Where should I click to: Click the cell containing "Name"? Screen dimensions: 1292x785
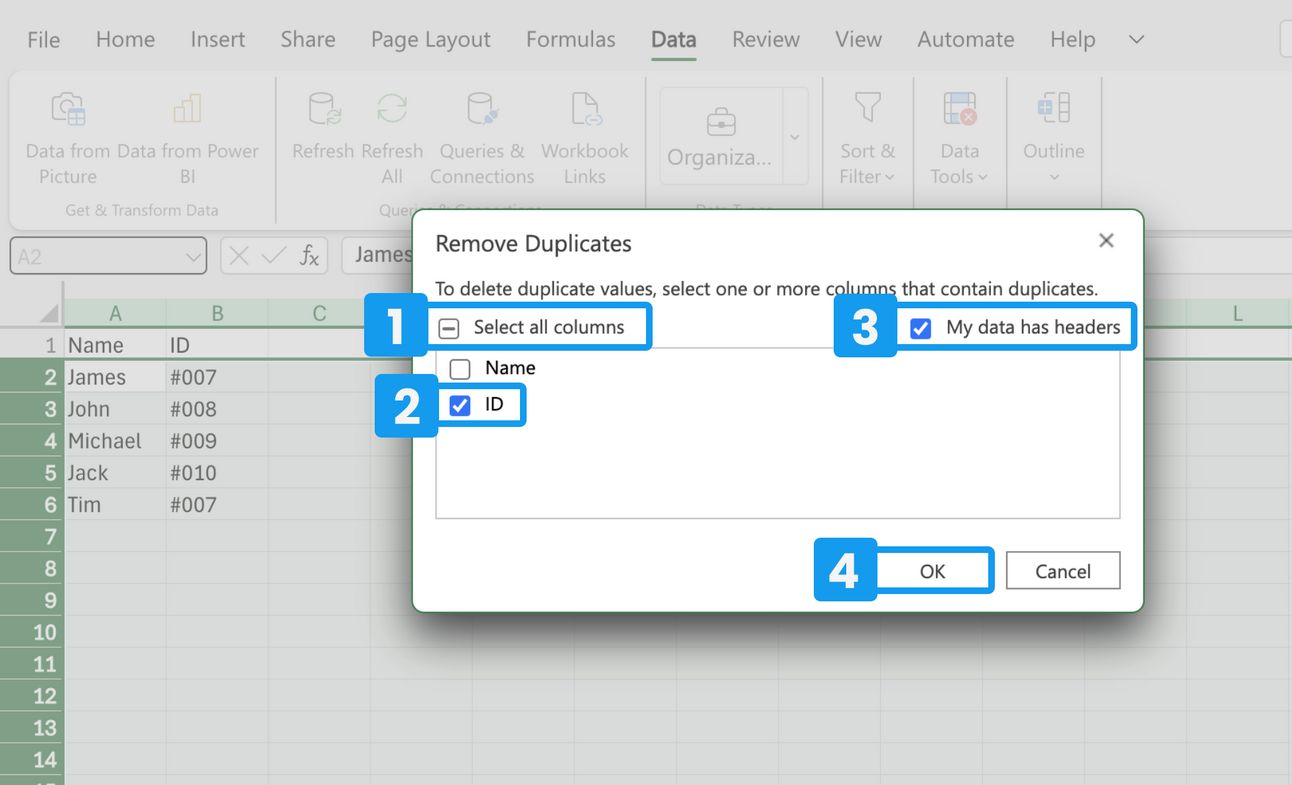(x=115, y=345)
